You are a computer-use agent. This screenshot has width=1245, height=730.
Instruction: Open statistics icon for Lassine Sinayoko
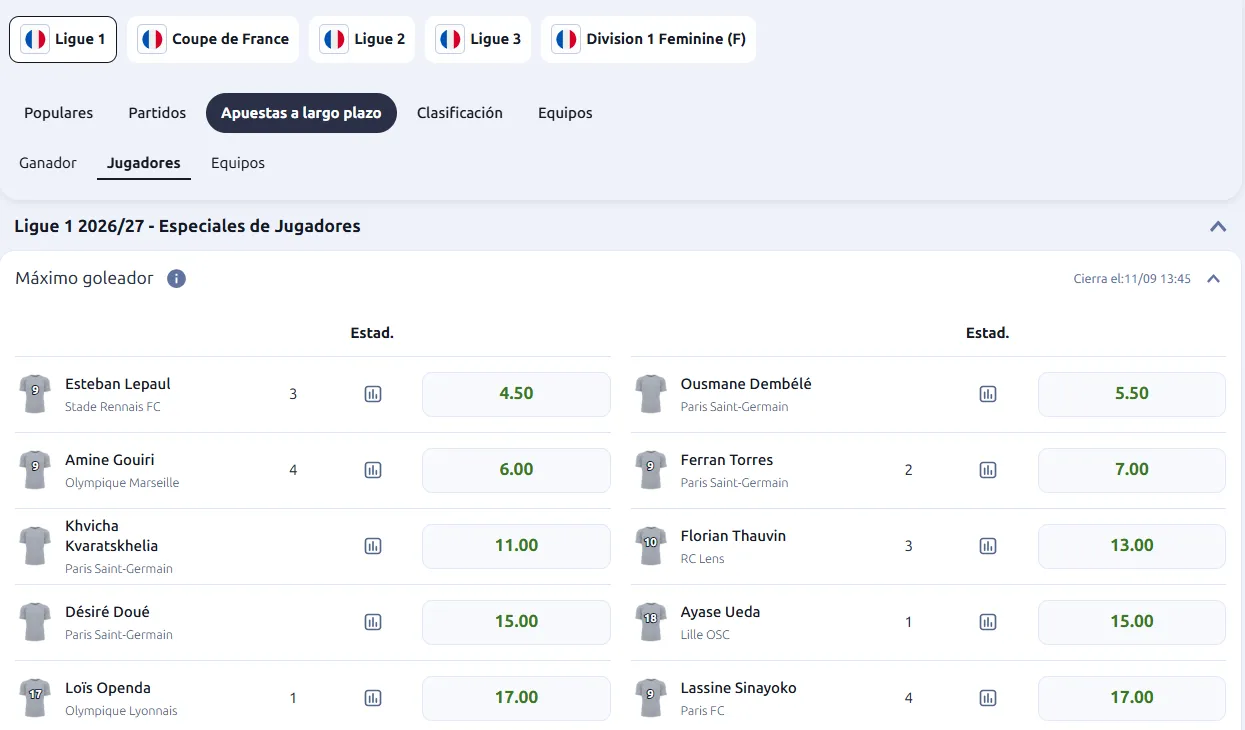point(988,698)
